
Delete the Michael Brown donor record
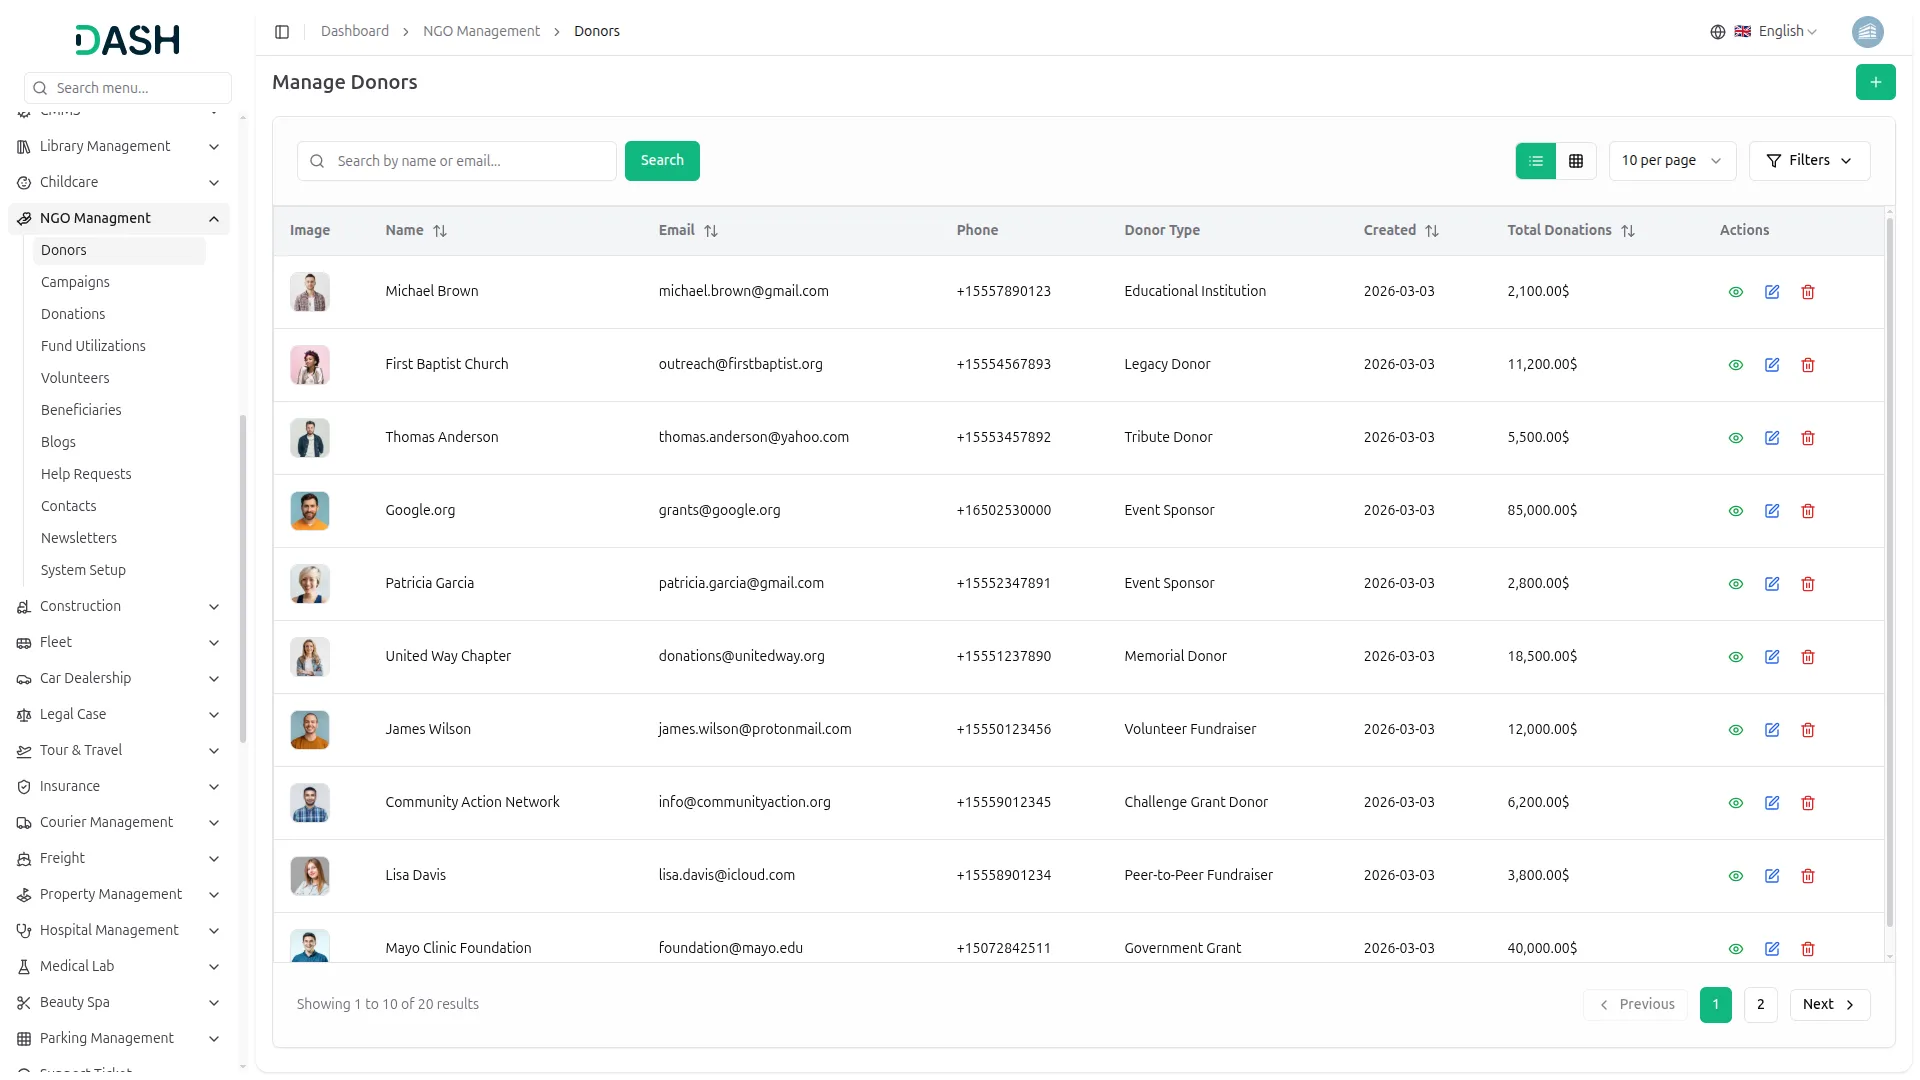click(1807, 292)
